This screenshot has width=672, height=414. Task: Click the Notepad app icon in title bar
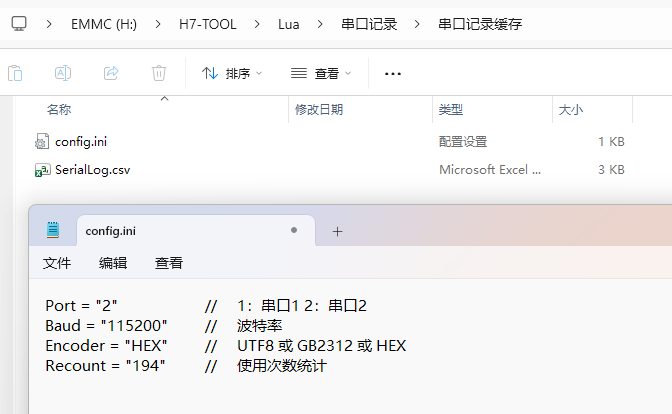point(53,230)
